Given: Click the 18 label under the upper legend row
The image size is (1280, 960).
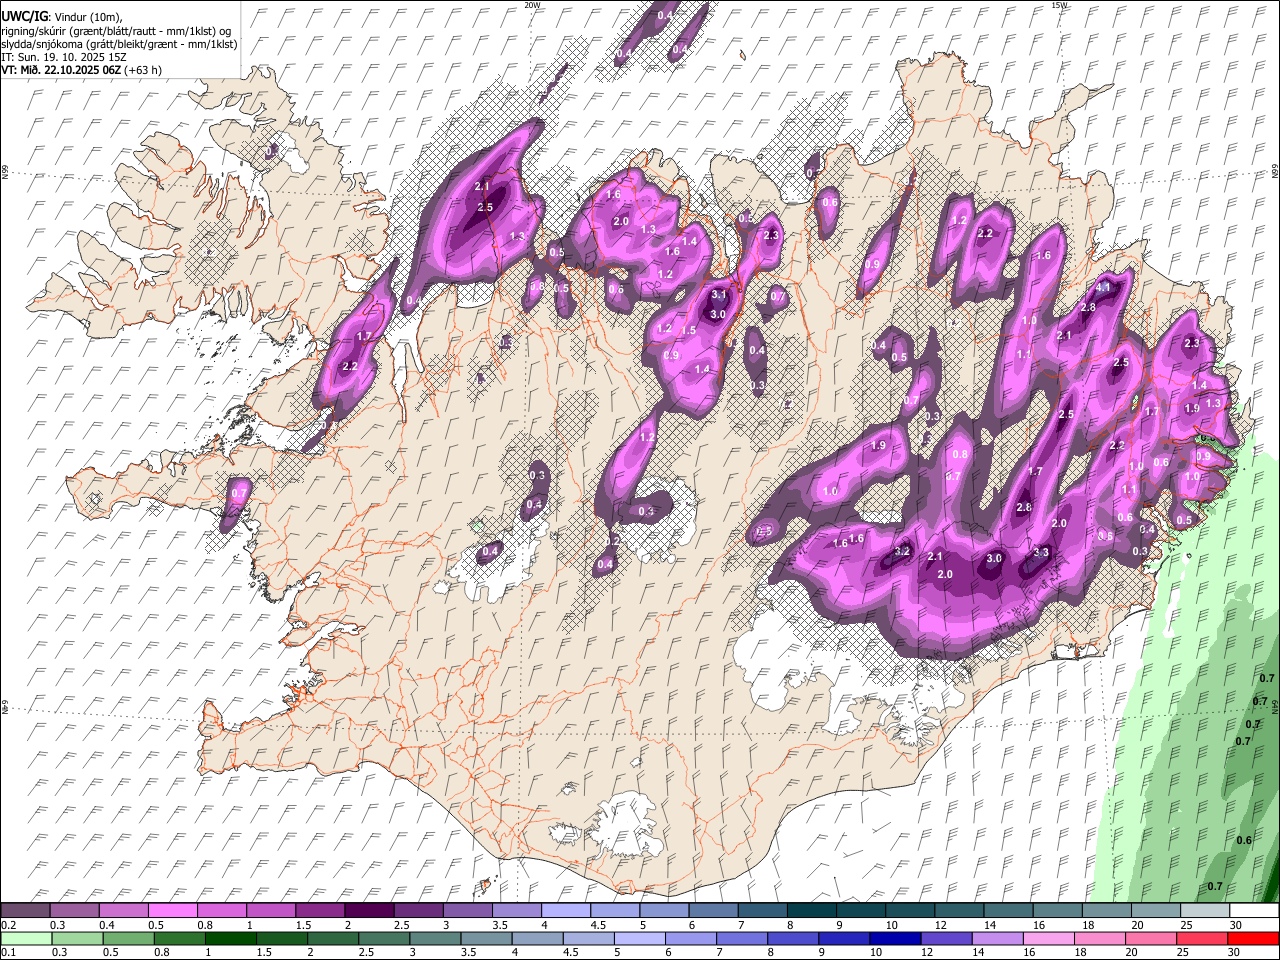Looking at the screenshot, I should (1087, 925).
